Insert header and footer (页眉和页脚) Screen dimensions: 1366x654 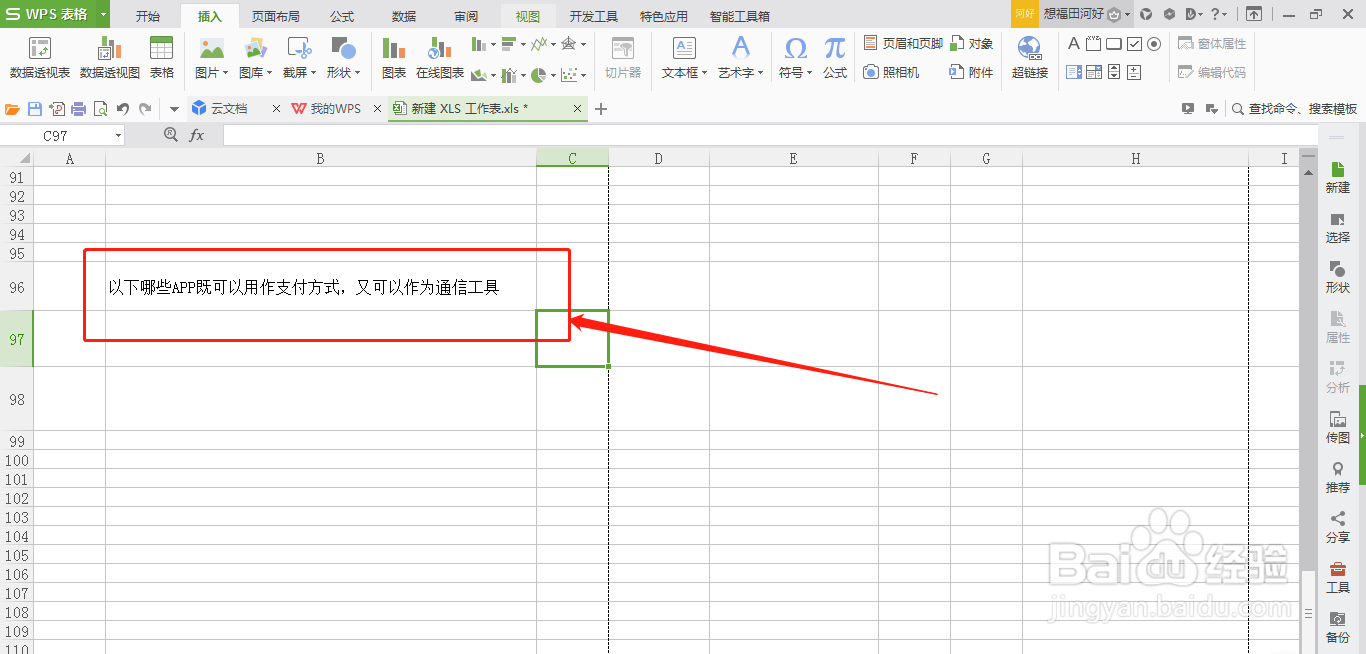tap(903, 44)
